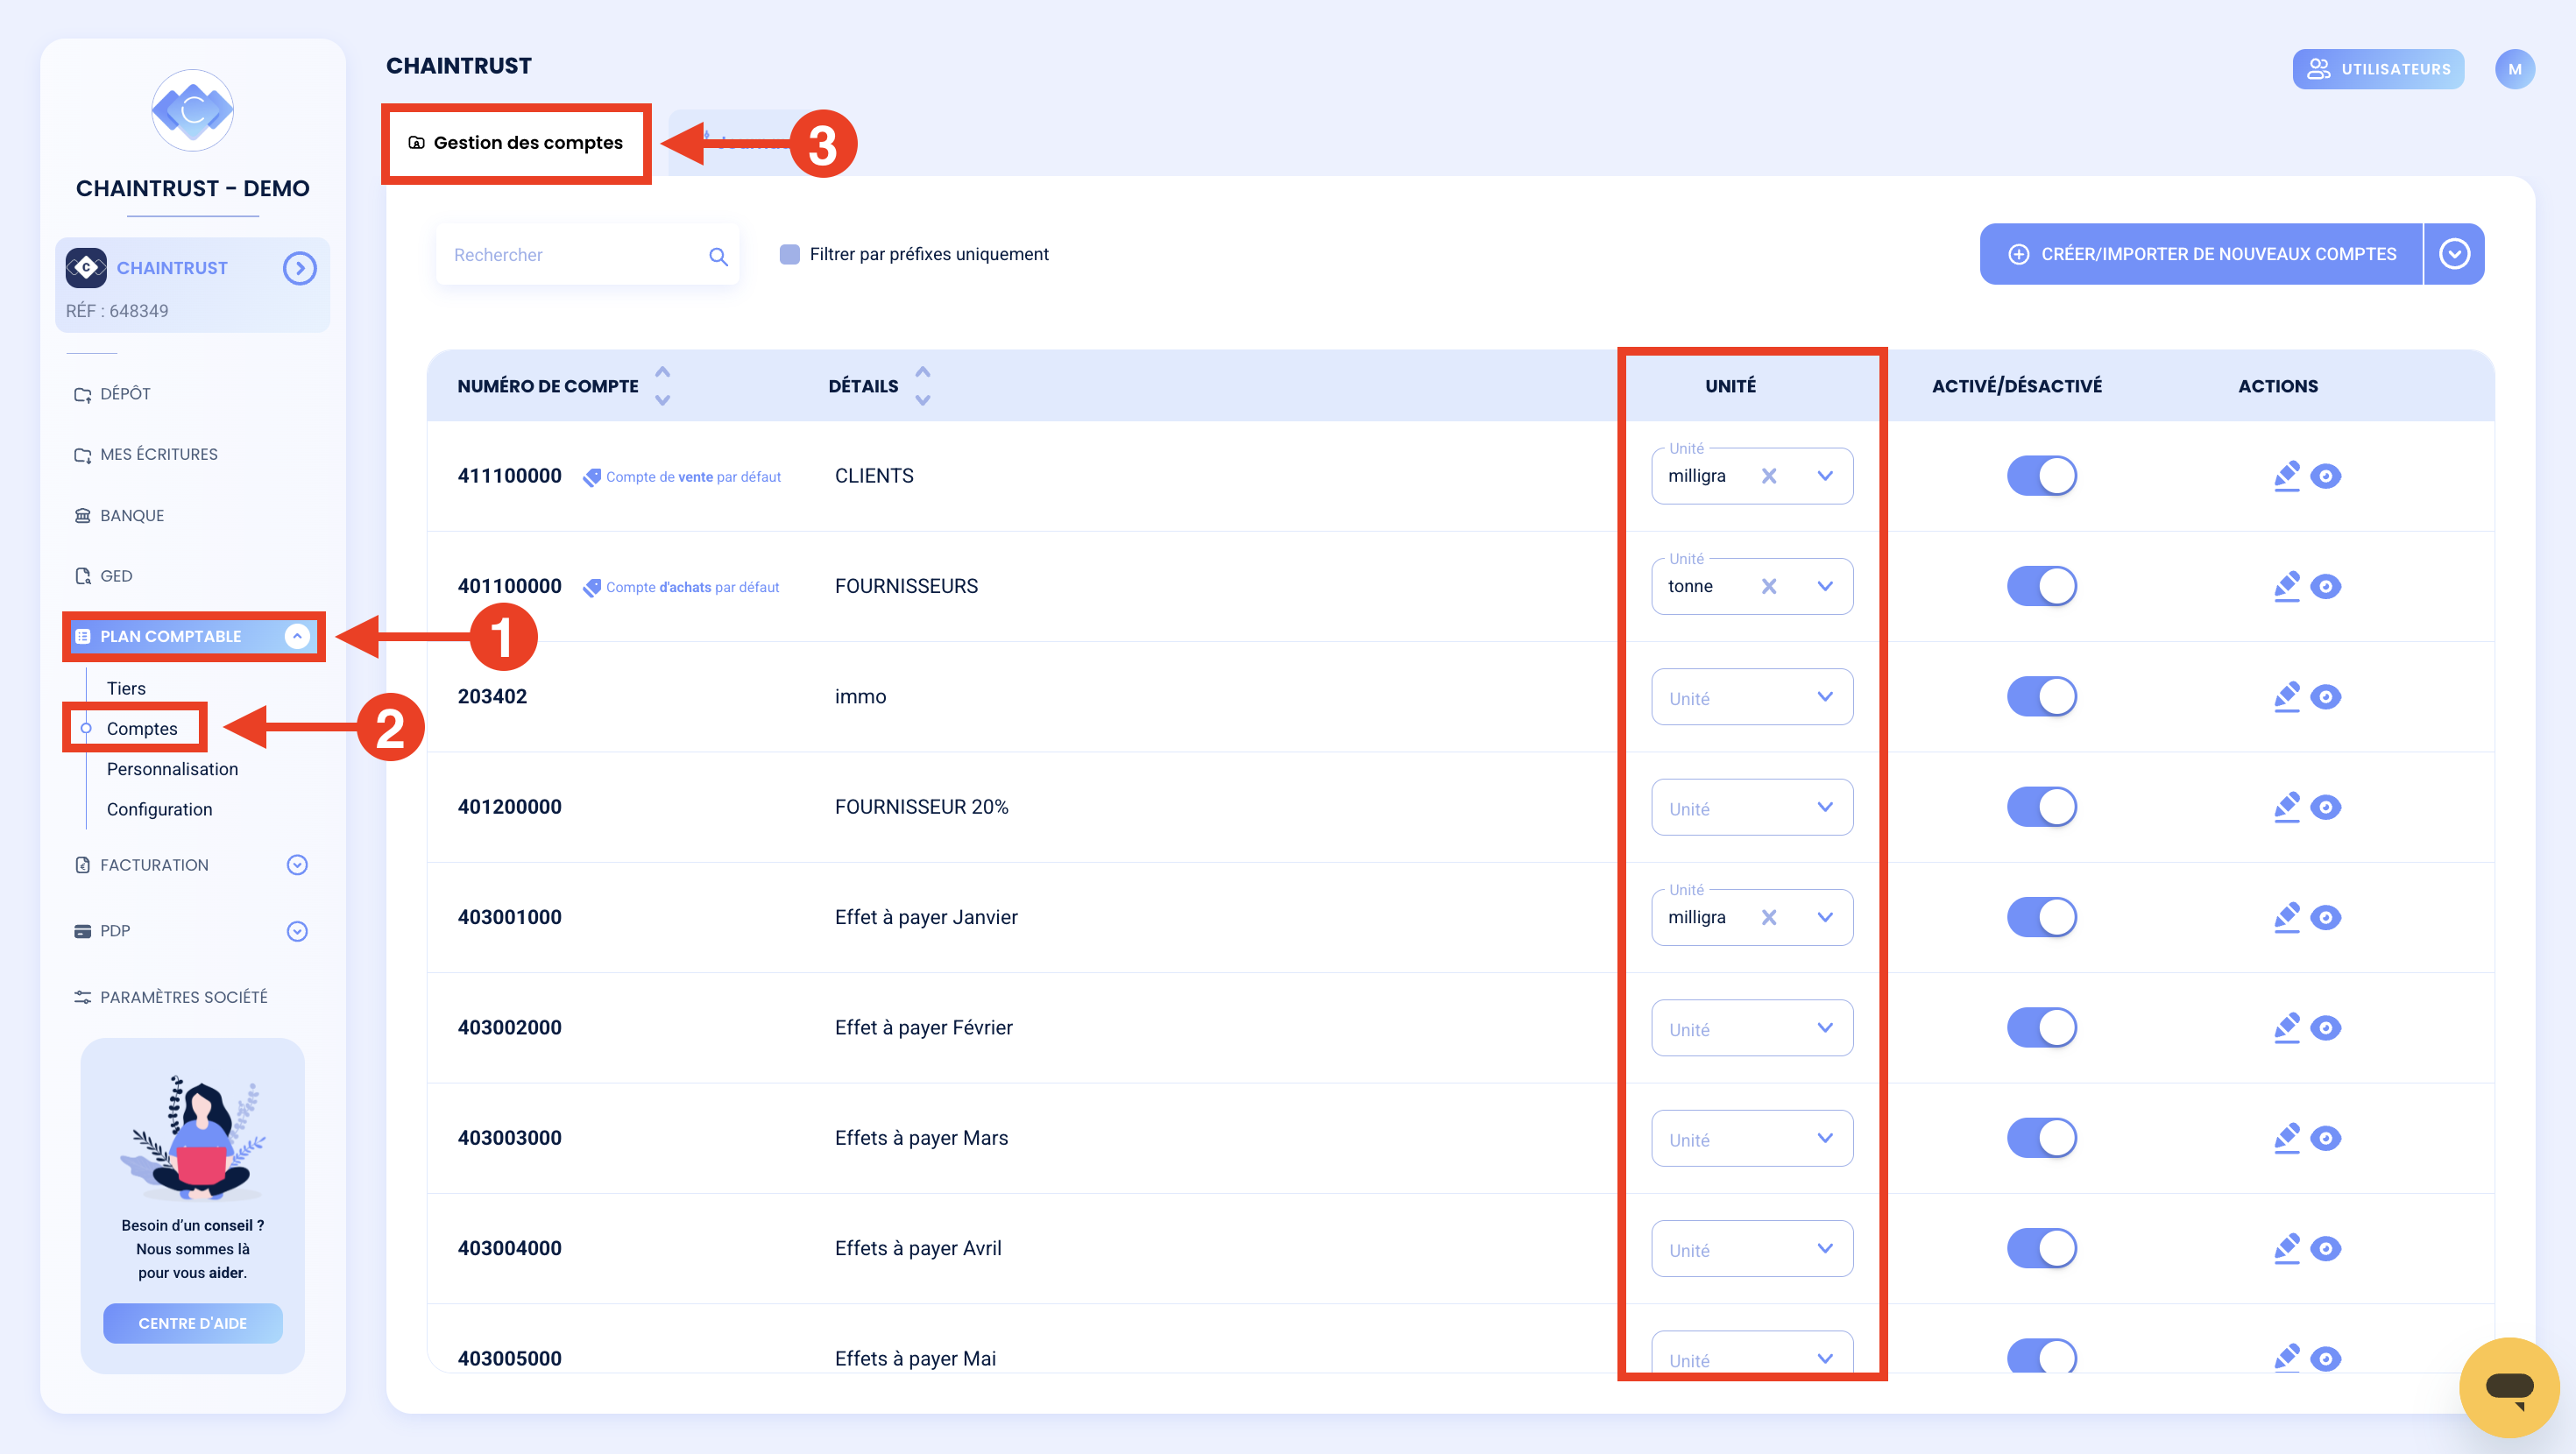
Task: Toggle activation of account 401100000
Action: pos(2041,586)
